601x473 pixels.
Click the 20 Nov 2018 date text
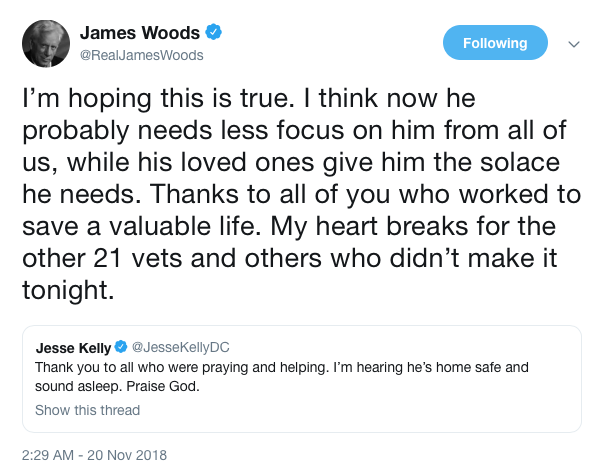tap(127, 455)
